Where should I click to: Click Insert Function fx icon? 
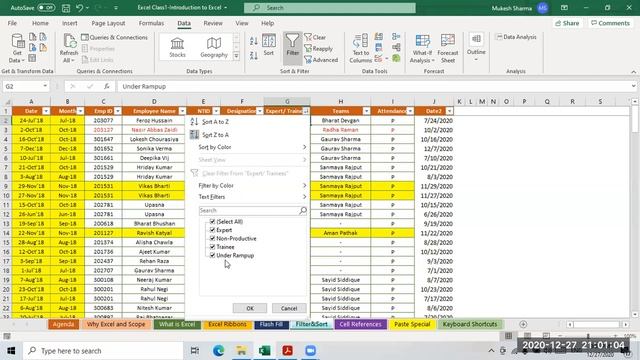pos(107,86)
